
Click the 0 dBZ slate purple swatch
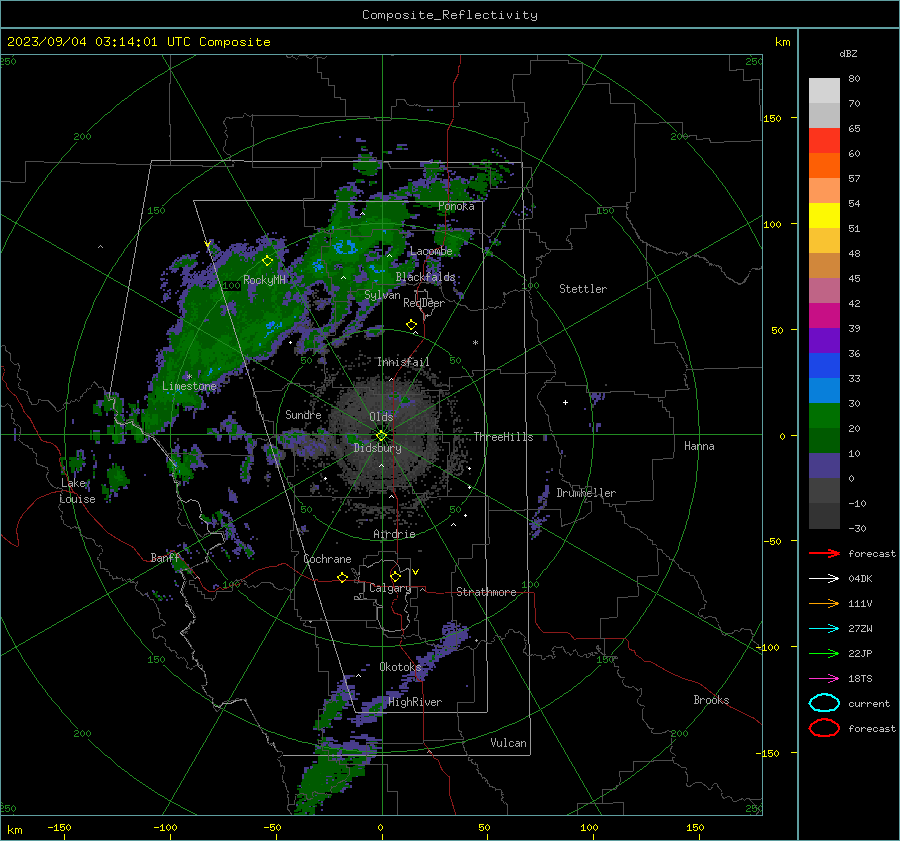[x=824, y=466]
